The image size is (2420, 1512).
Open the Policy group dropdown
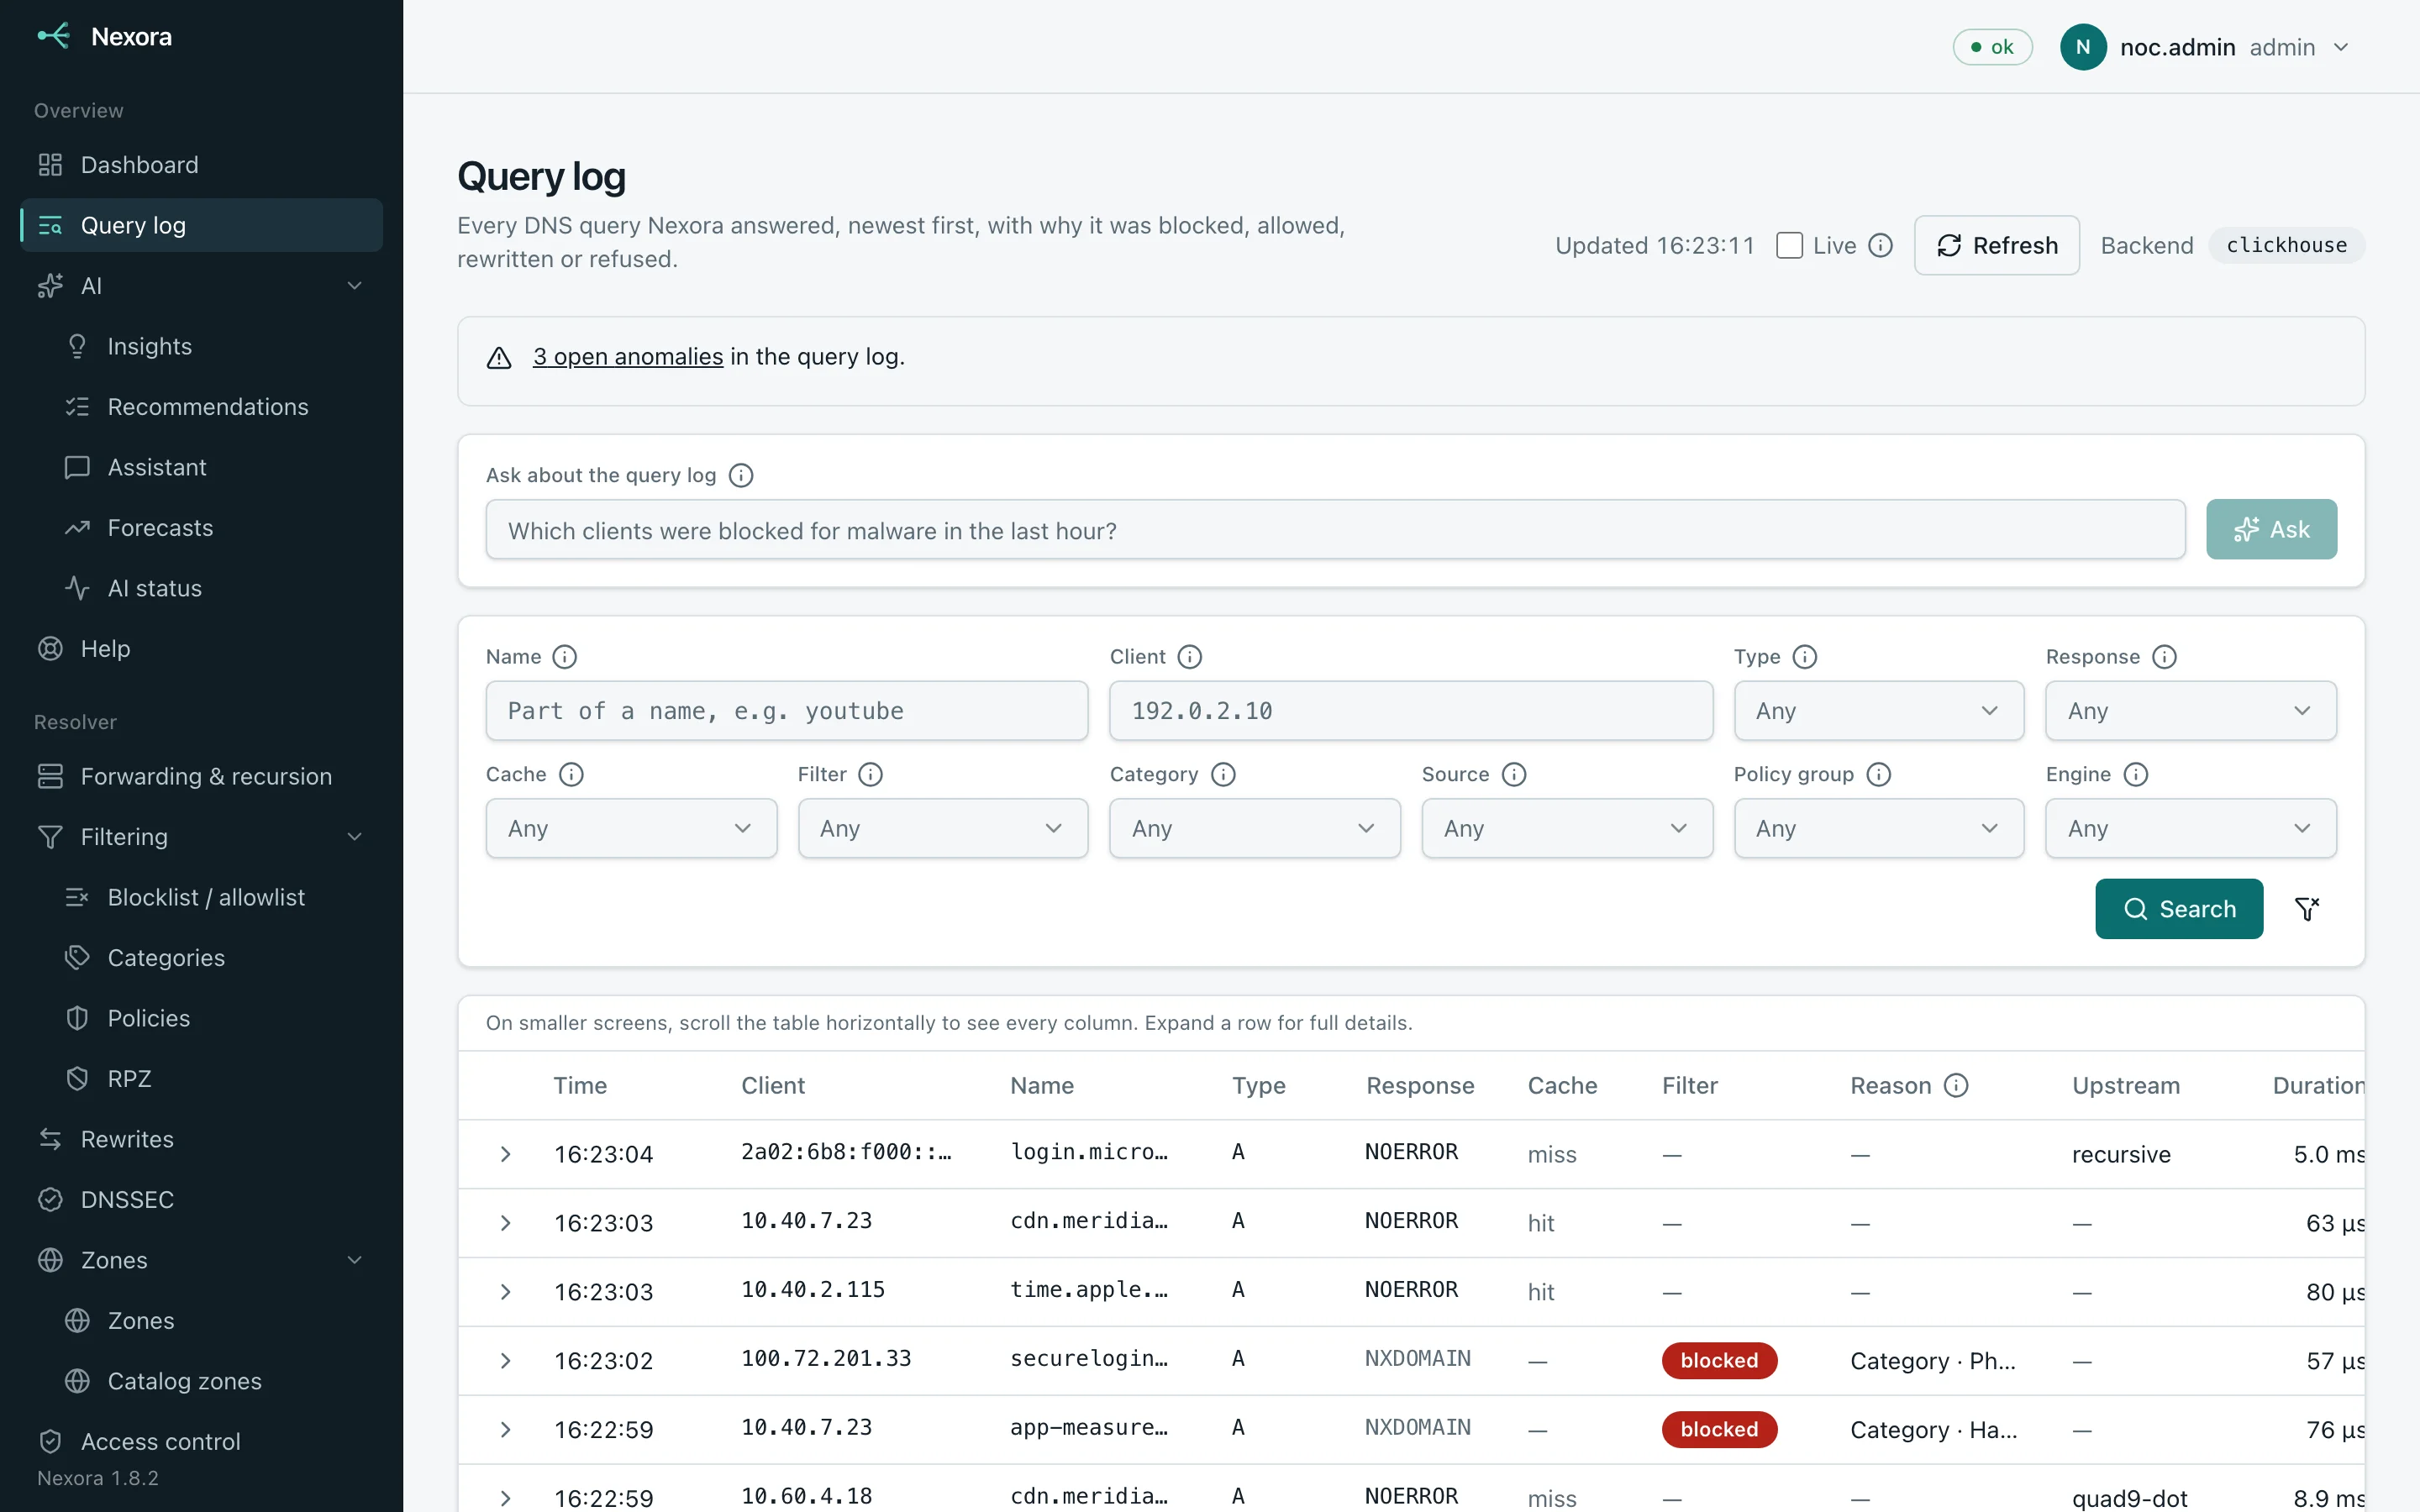point(1879,828)
